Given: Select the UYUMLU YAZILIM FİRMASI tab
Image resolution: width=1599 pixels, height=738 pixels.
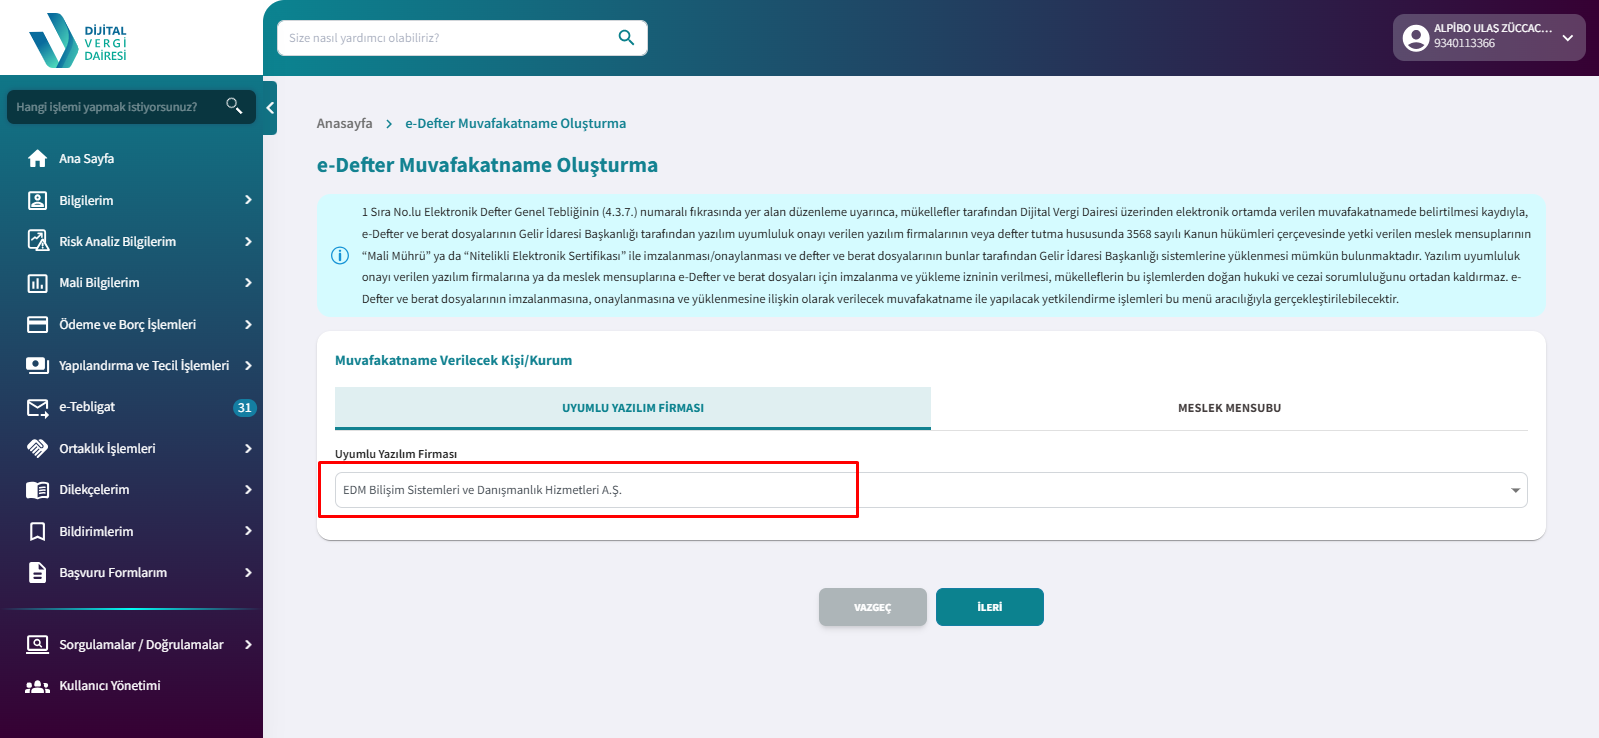Looking at the screenshot, I should tap(633, 408).
